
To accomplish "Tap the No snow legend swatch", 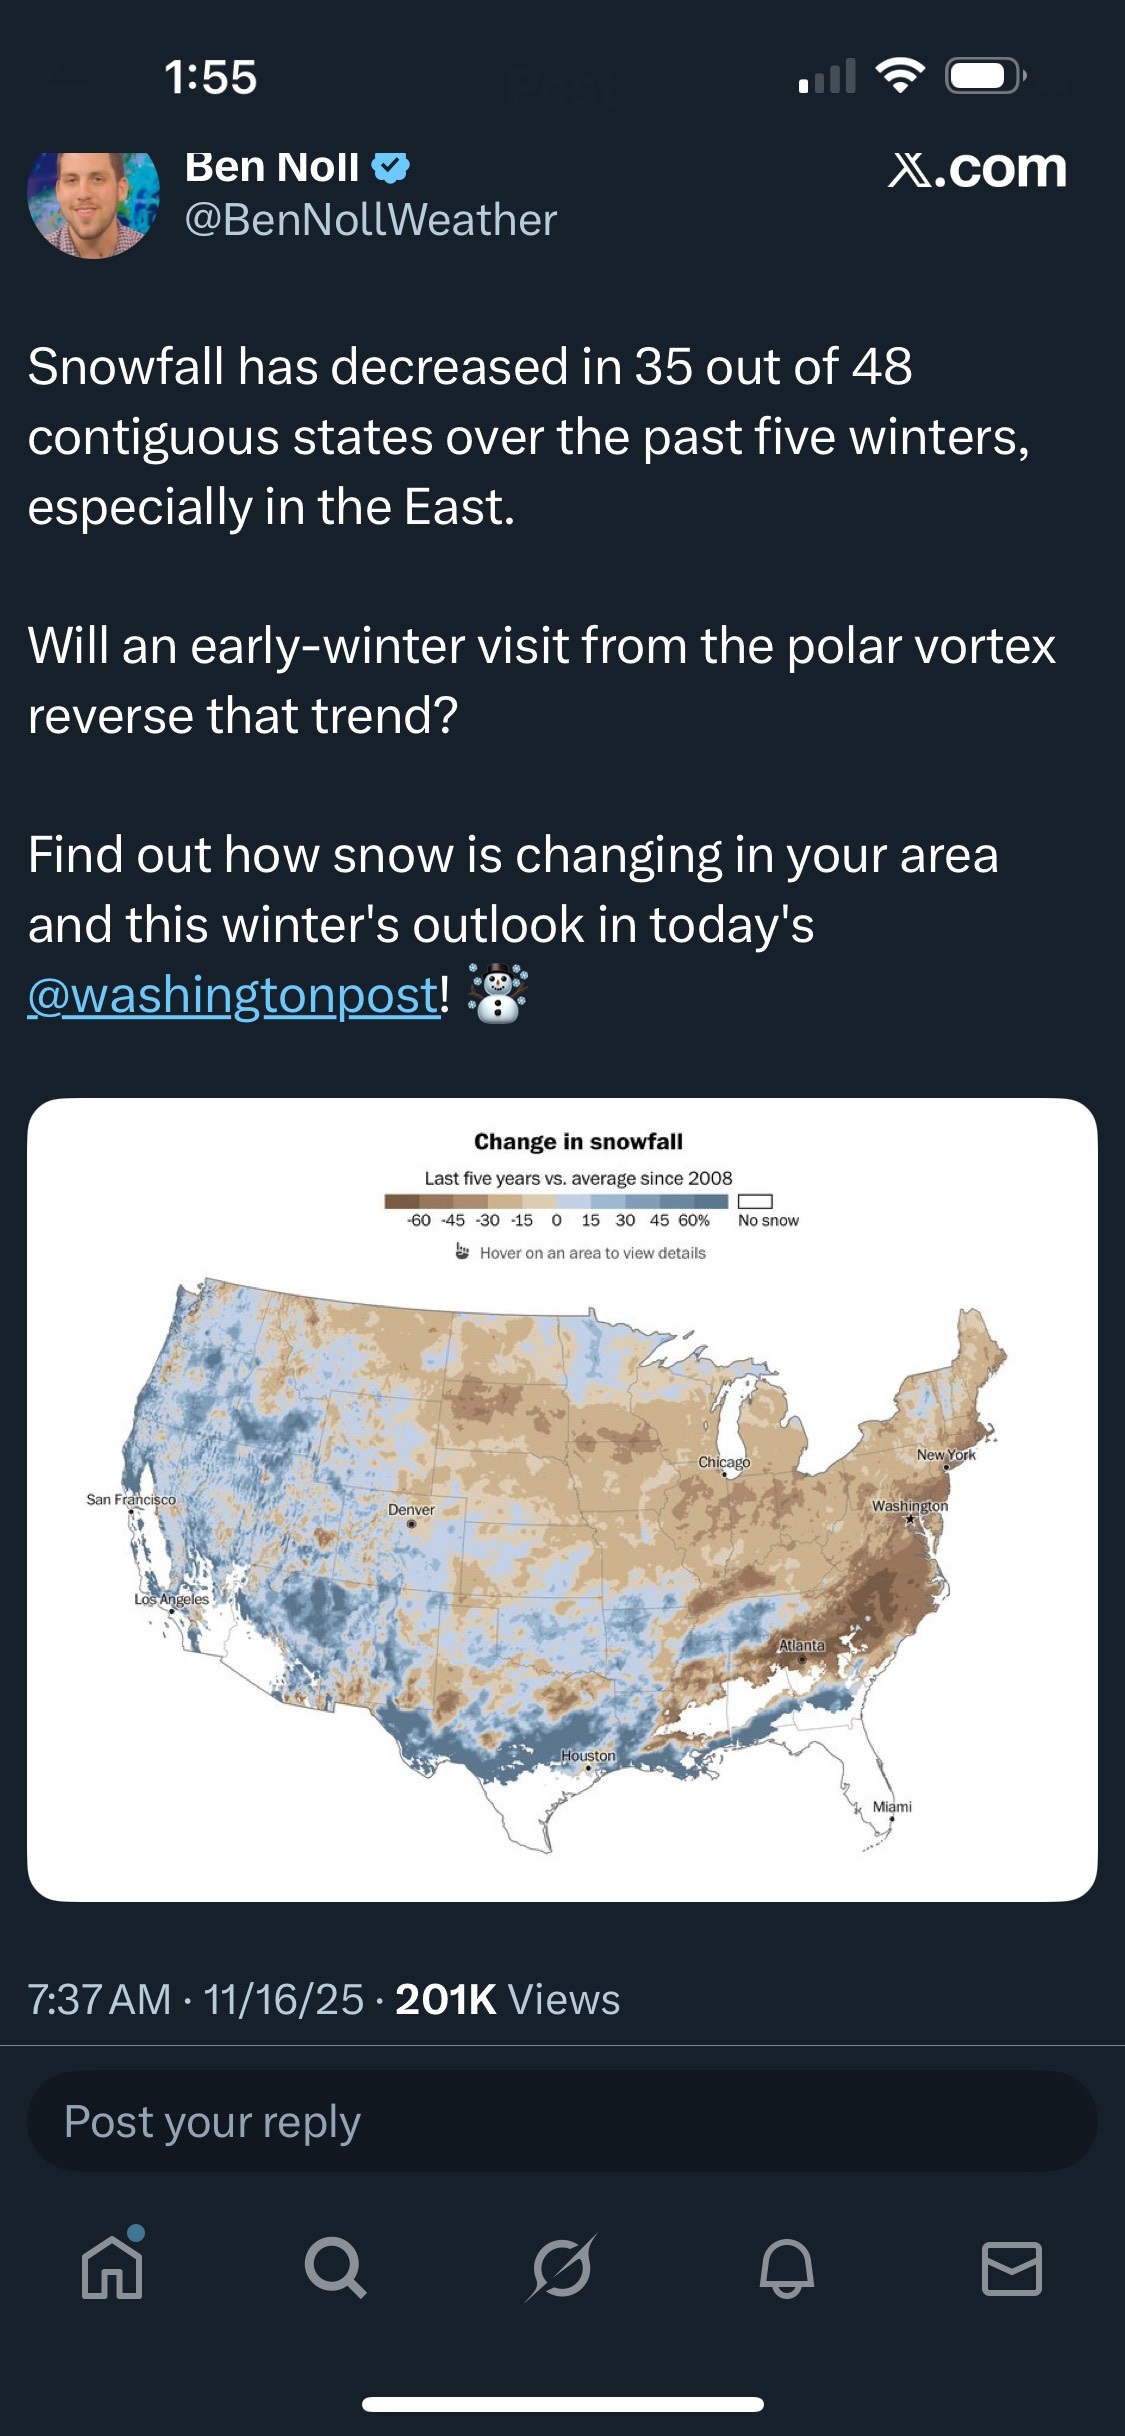I will pyautogui.click(x=755, y=1201).
